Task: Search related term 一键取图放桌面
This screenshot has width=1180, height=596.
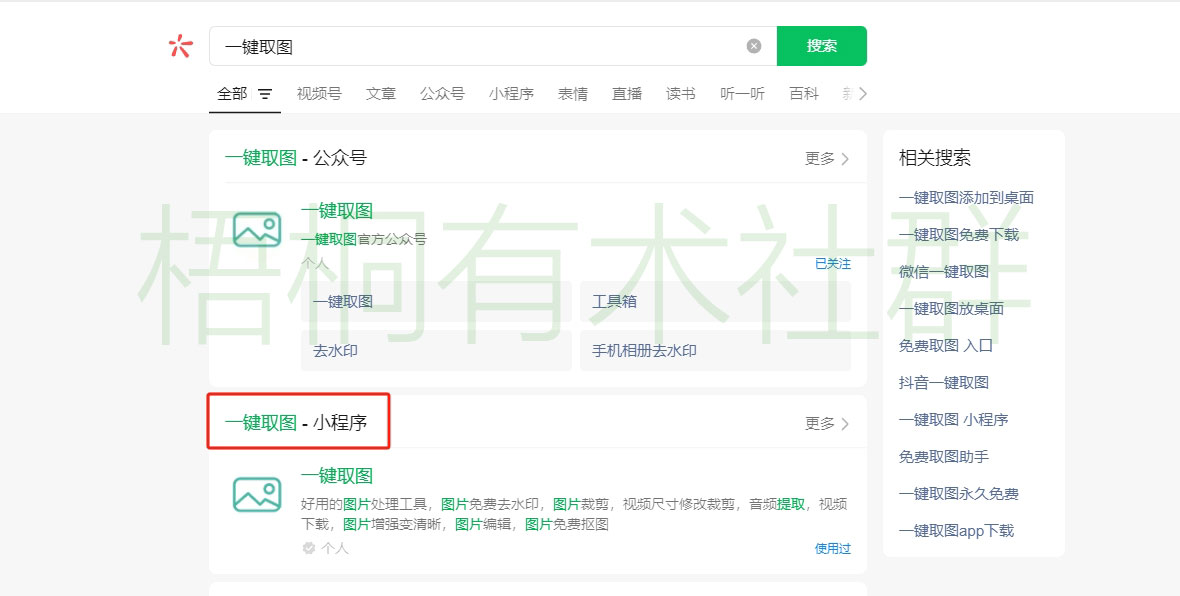Action: point(951,309)
